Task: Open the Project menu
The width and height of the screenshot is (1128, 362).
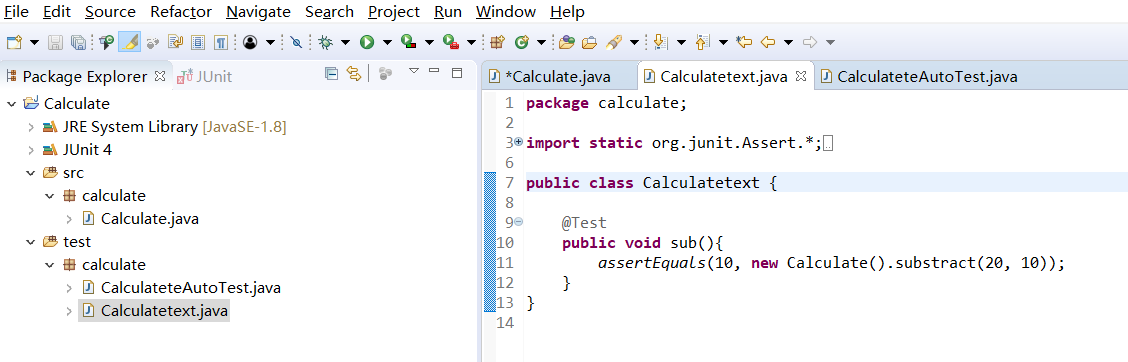Action: point(394,12)
